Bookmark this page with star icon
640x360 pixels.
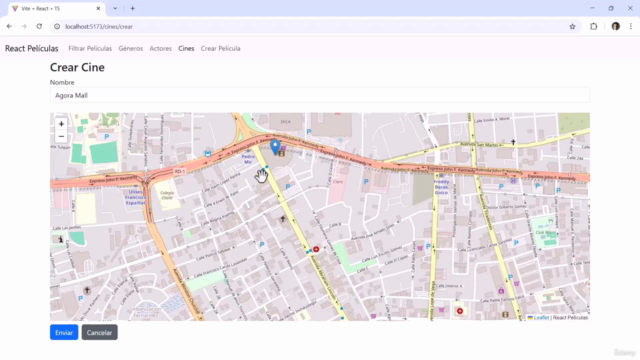(572, 27)
